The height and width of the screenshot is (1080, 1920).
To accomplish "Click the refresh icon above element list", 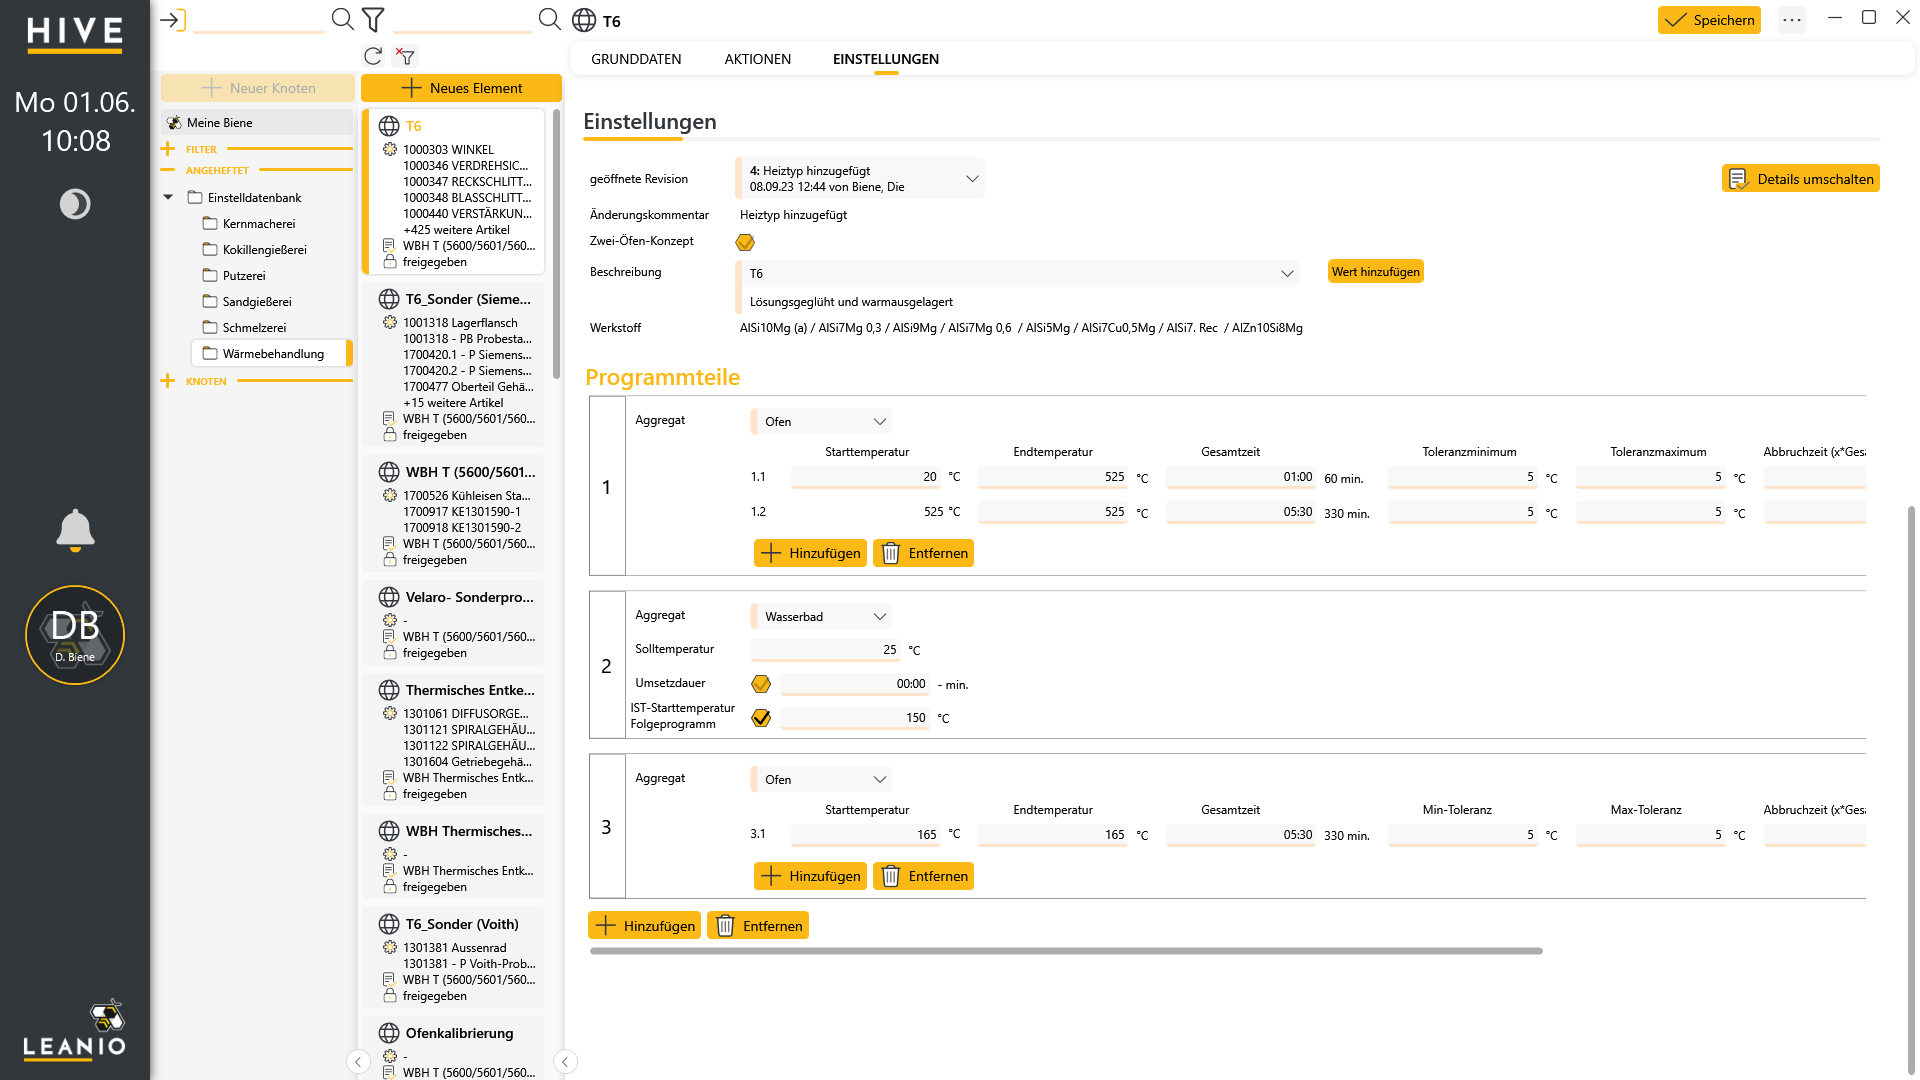I will [x=373, y=56].
